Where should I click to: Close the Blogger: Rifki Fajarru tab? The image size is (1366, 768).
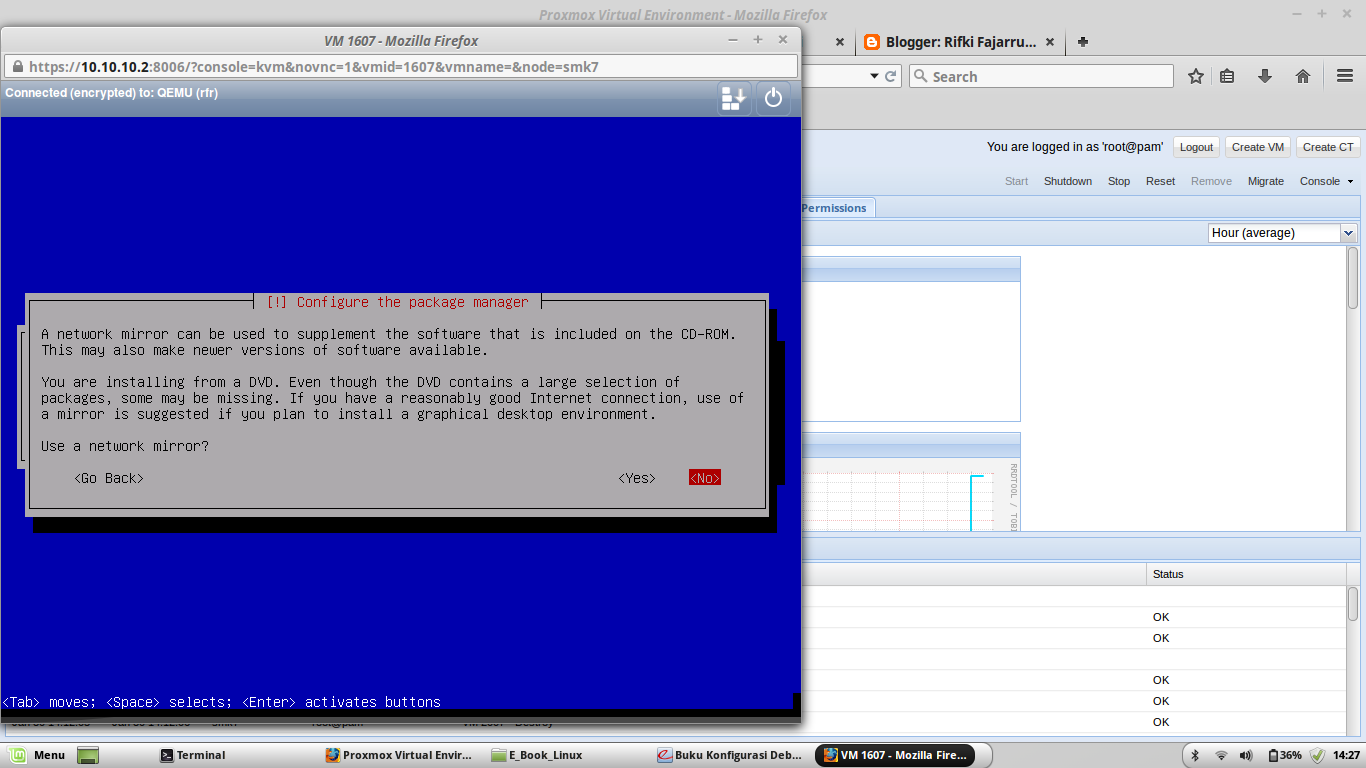click(x=1050, y=42)
